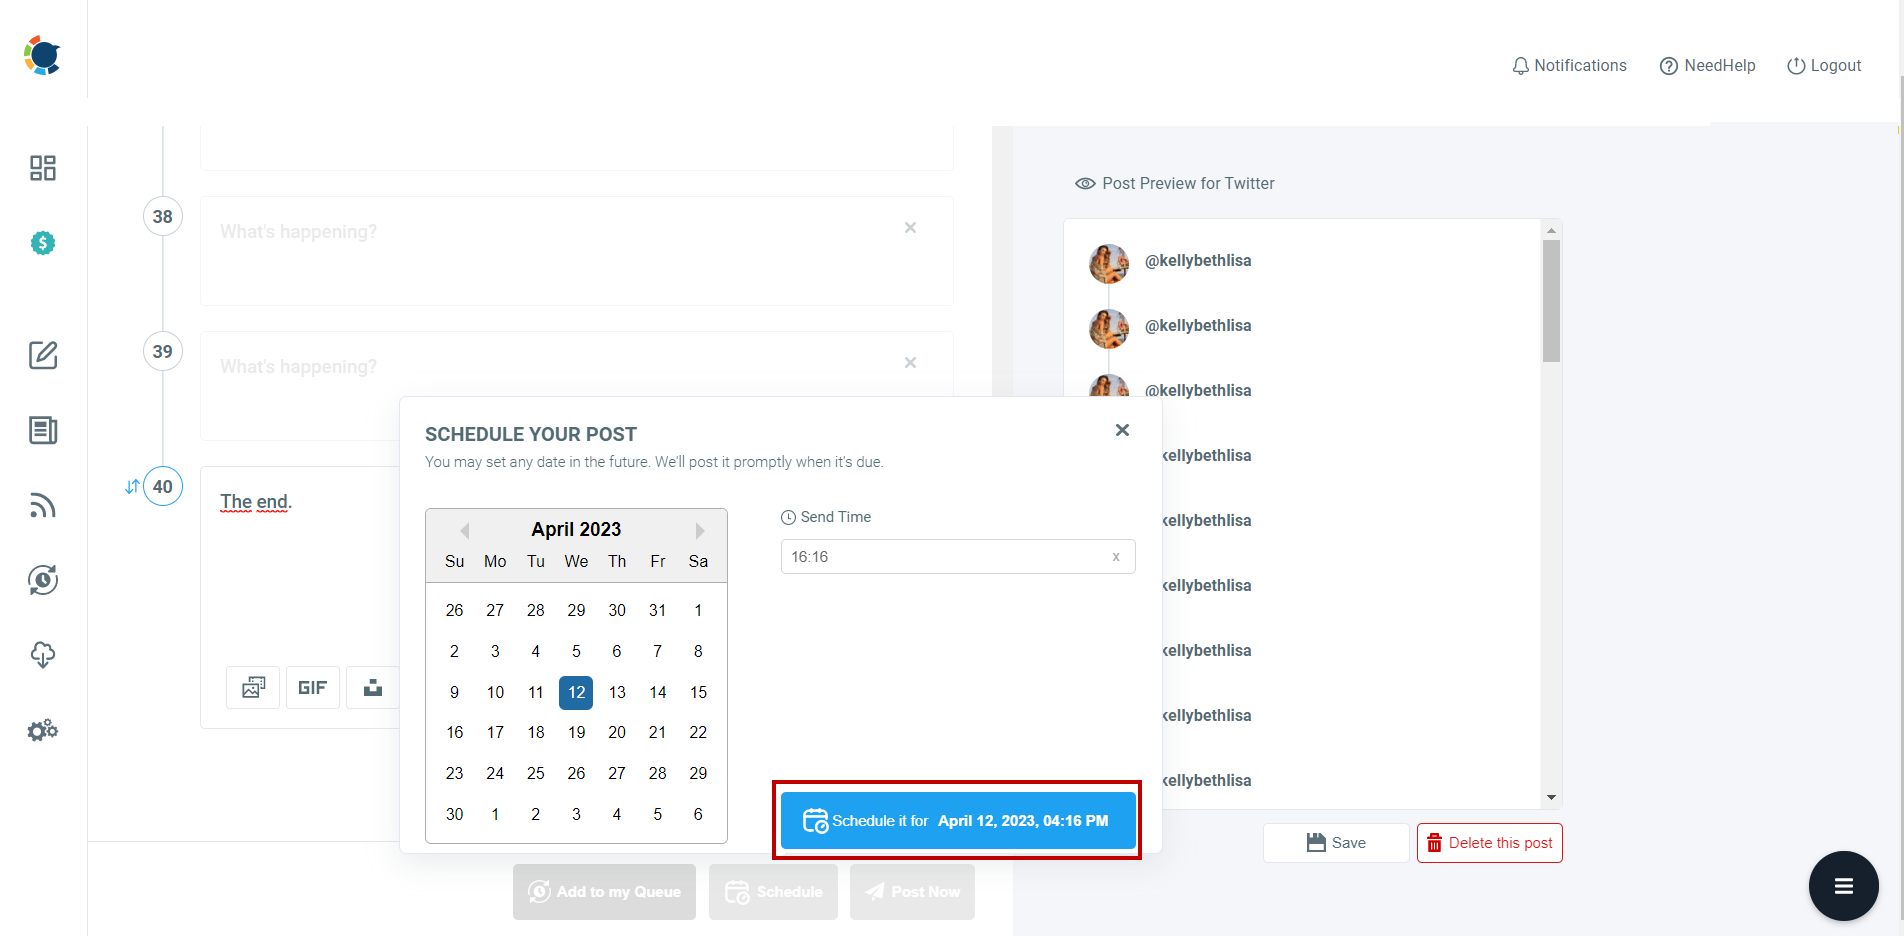Go to the next month in the calendar
Screen dimensions: 1904x936
pyautogui.click(x=698, y=530)
